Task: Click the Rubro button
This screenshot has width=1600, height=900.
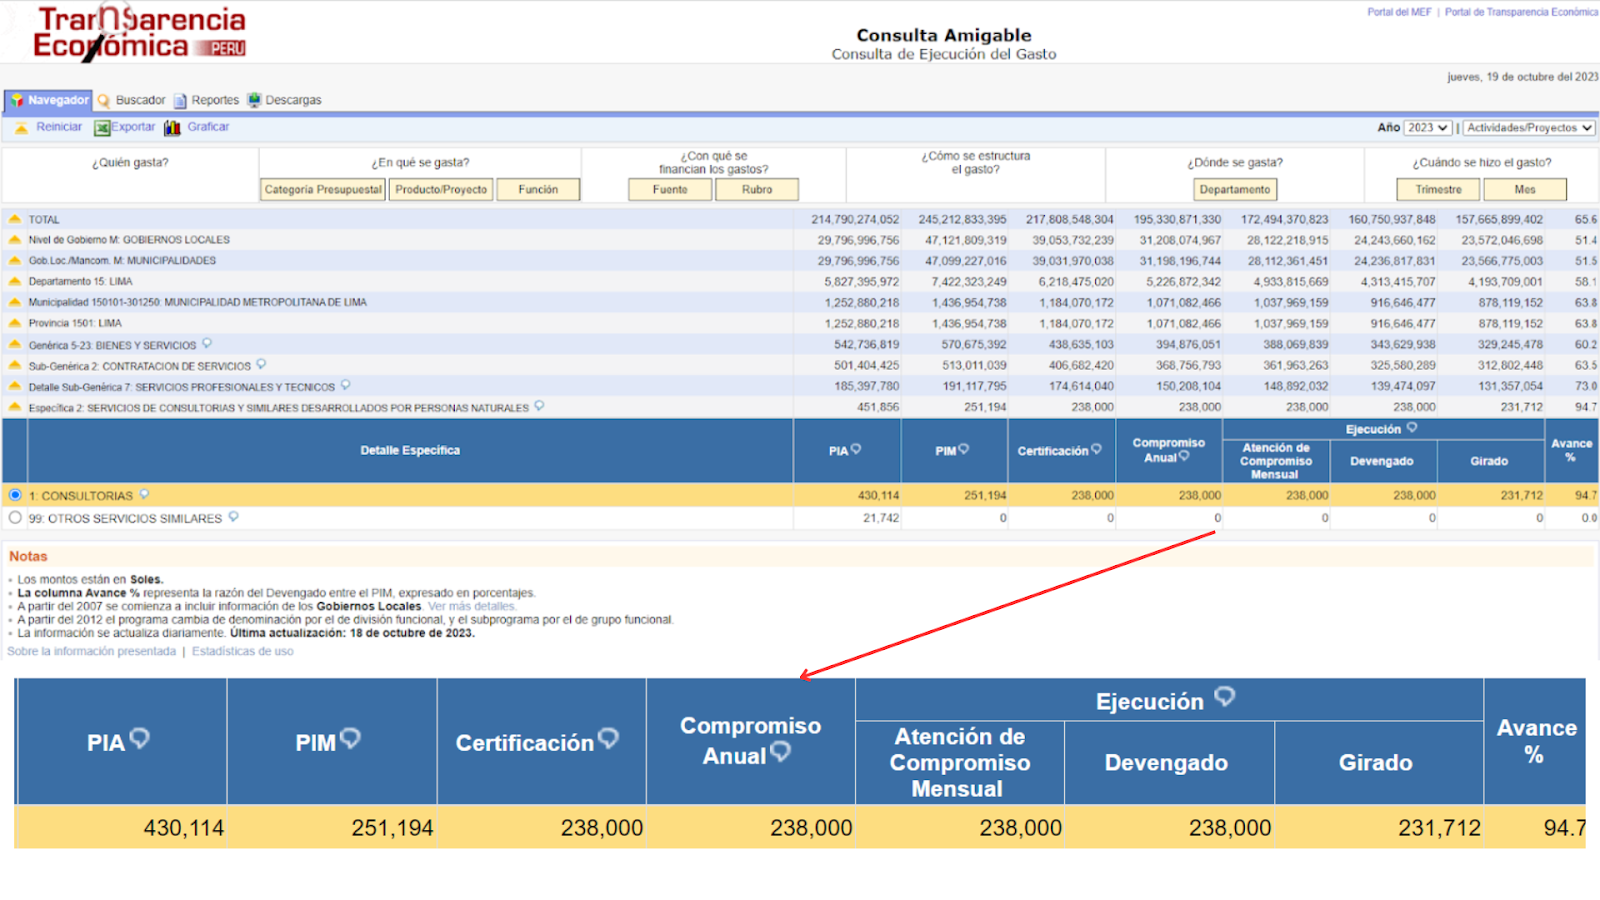Action: click(757, 190)
